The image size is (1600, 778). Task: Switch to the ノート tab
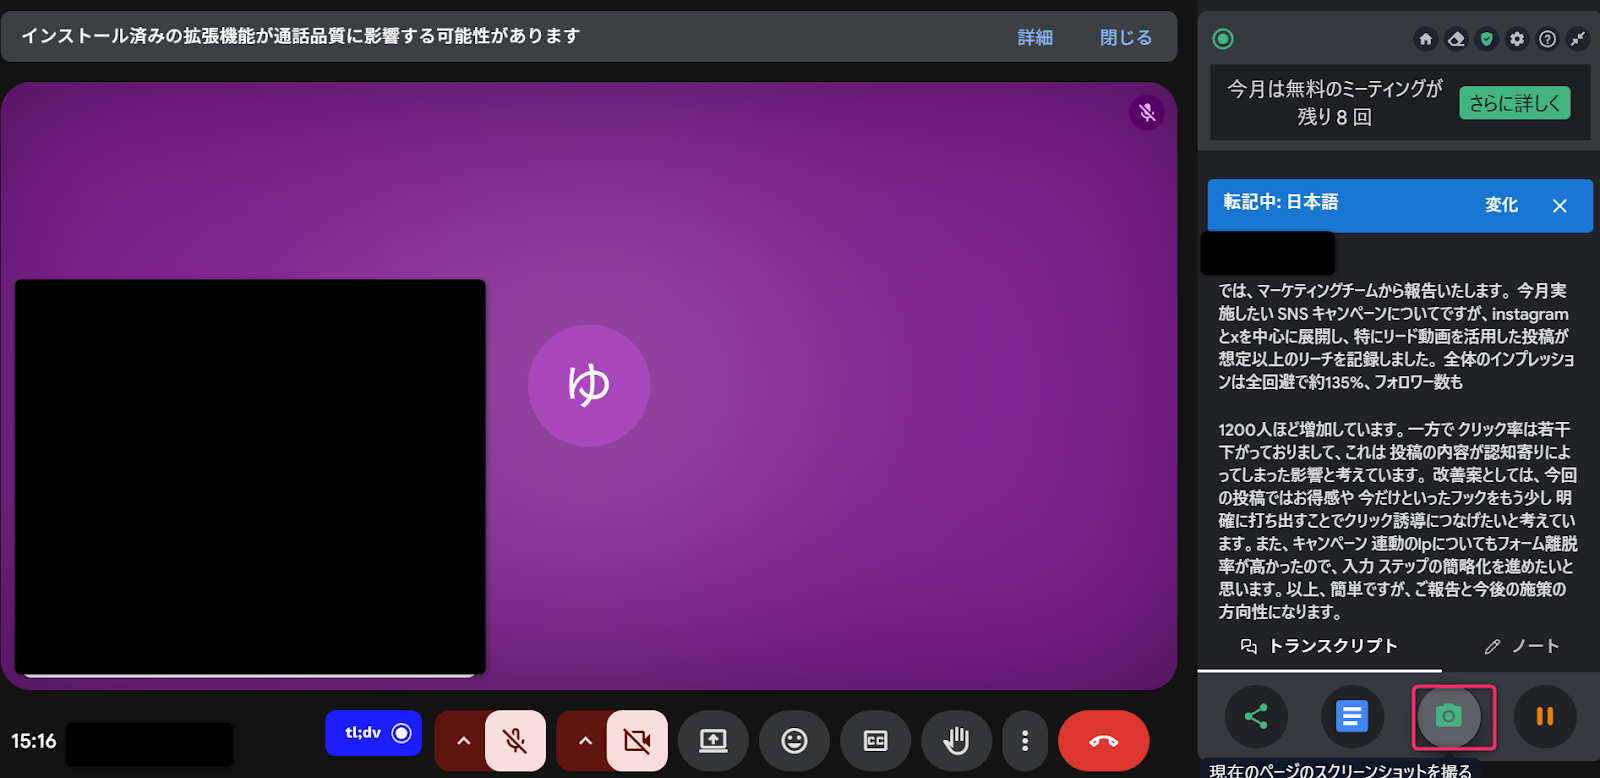click(x=1522, y=646)
